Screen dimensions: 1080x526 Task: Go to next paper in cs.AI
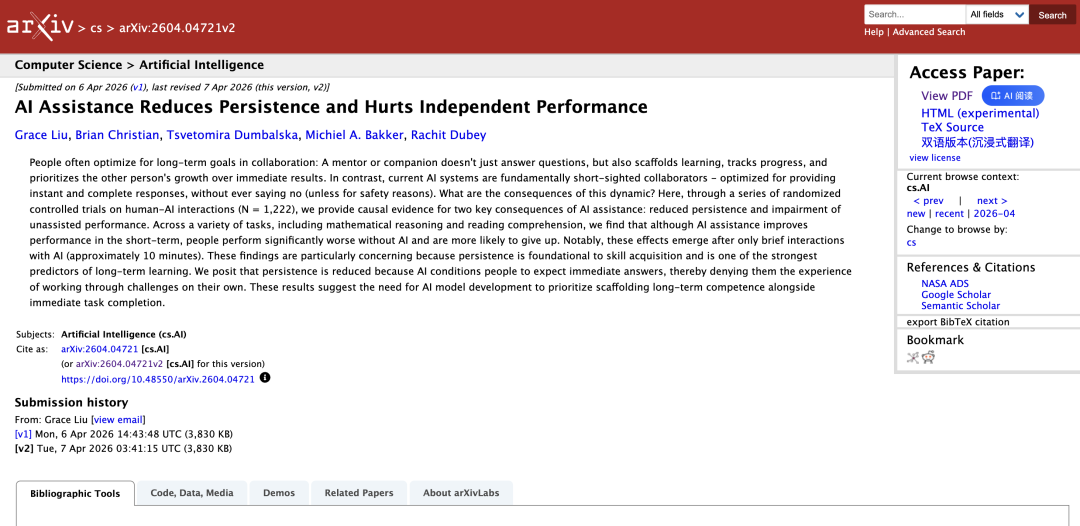pos(991,201)
